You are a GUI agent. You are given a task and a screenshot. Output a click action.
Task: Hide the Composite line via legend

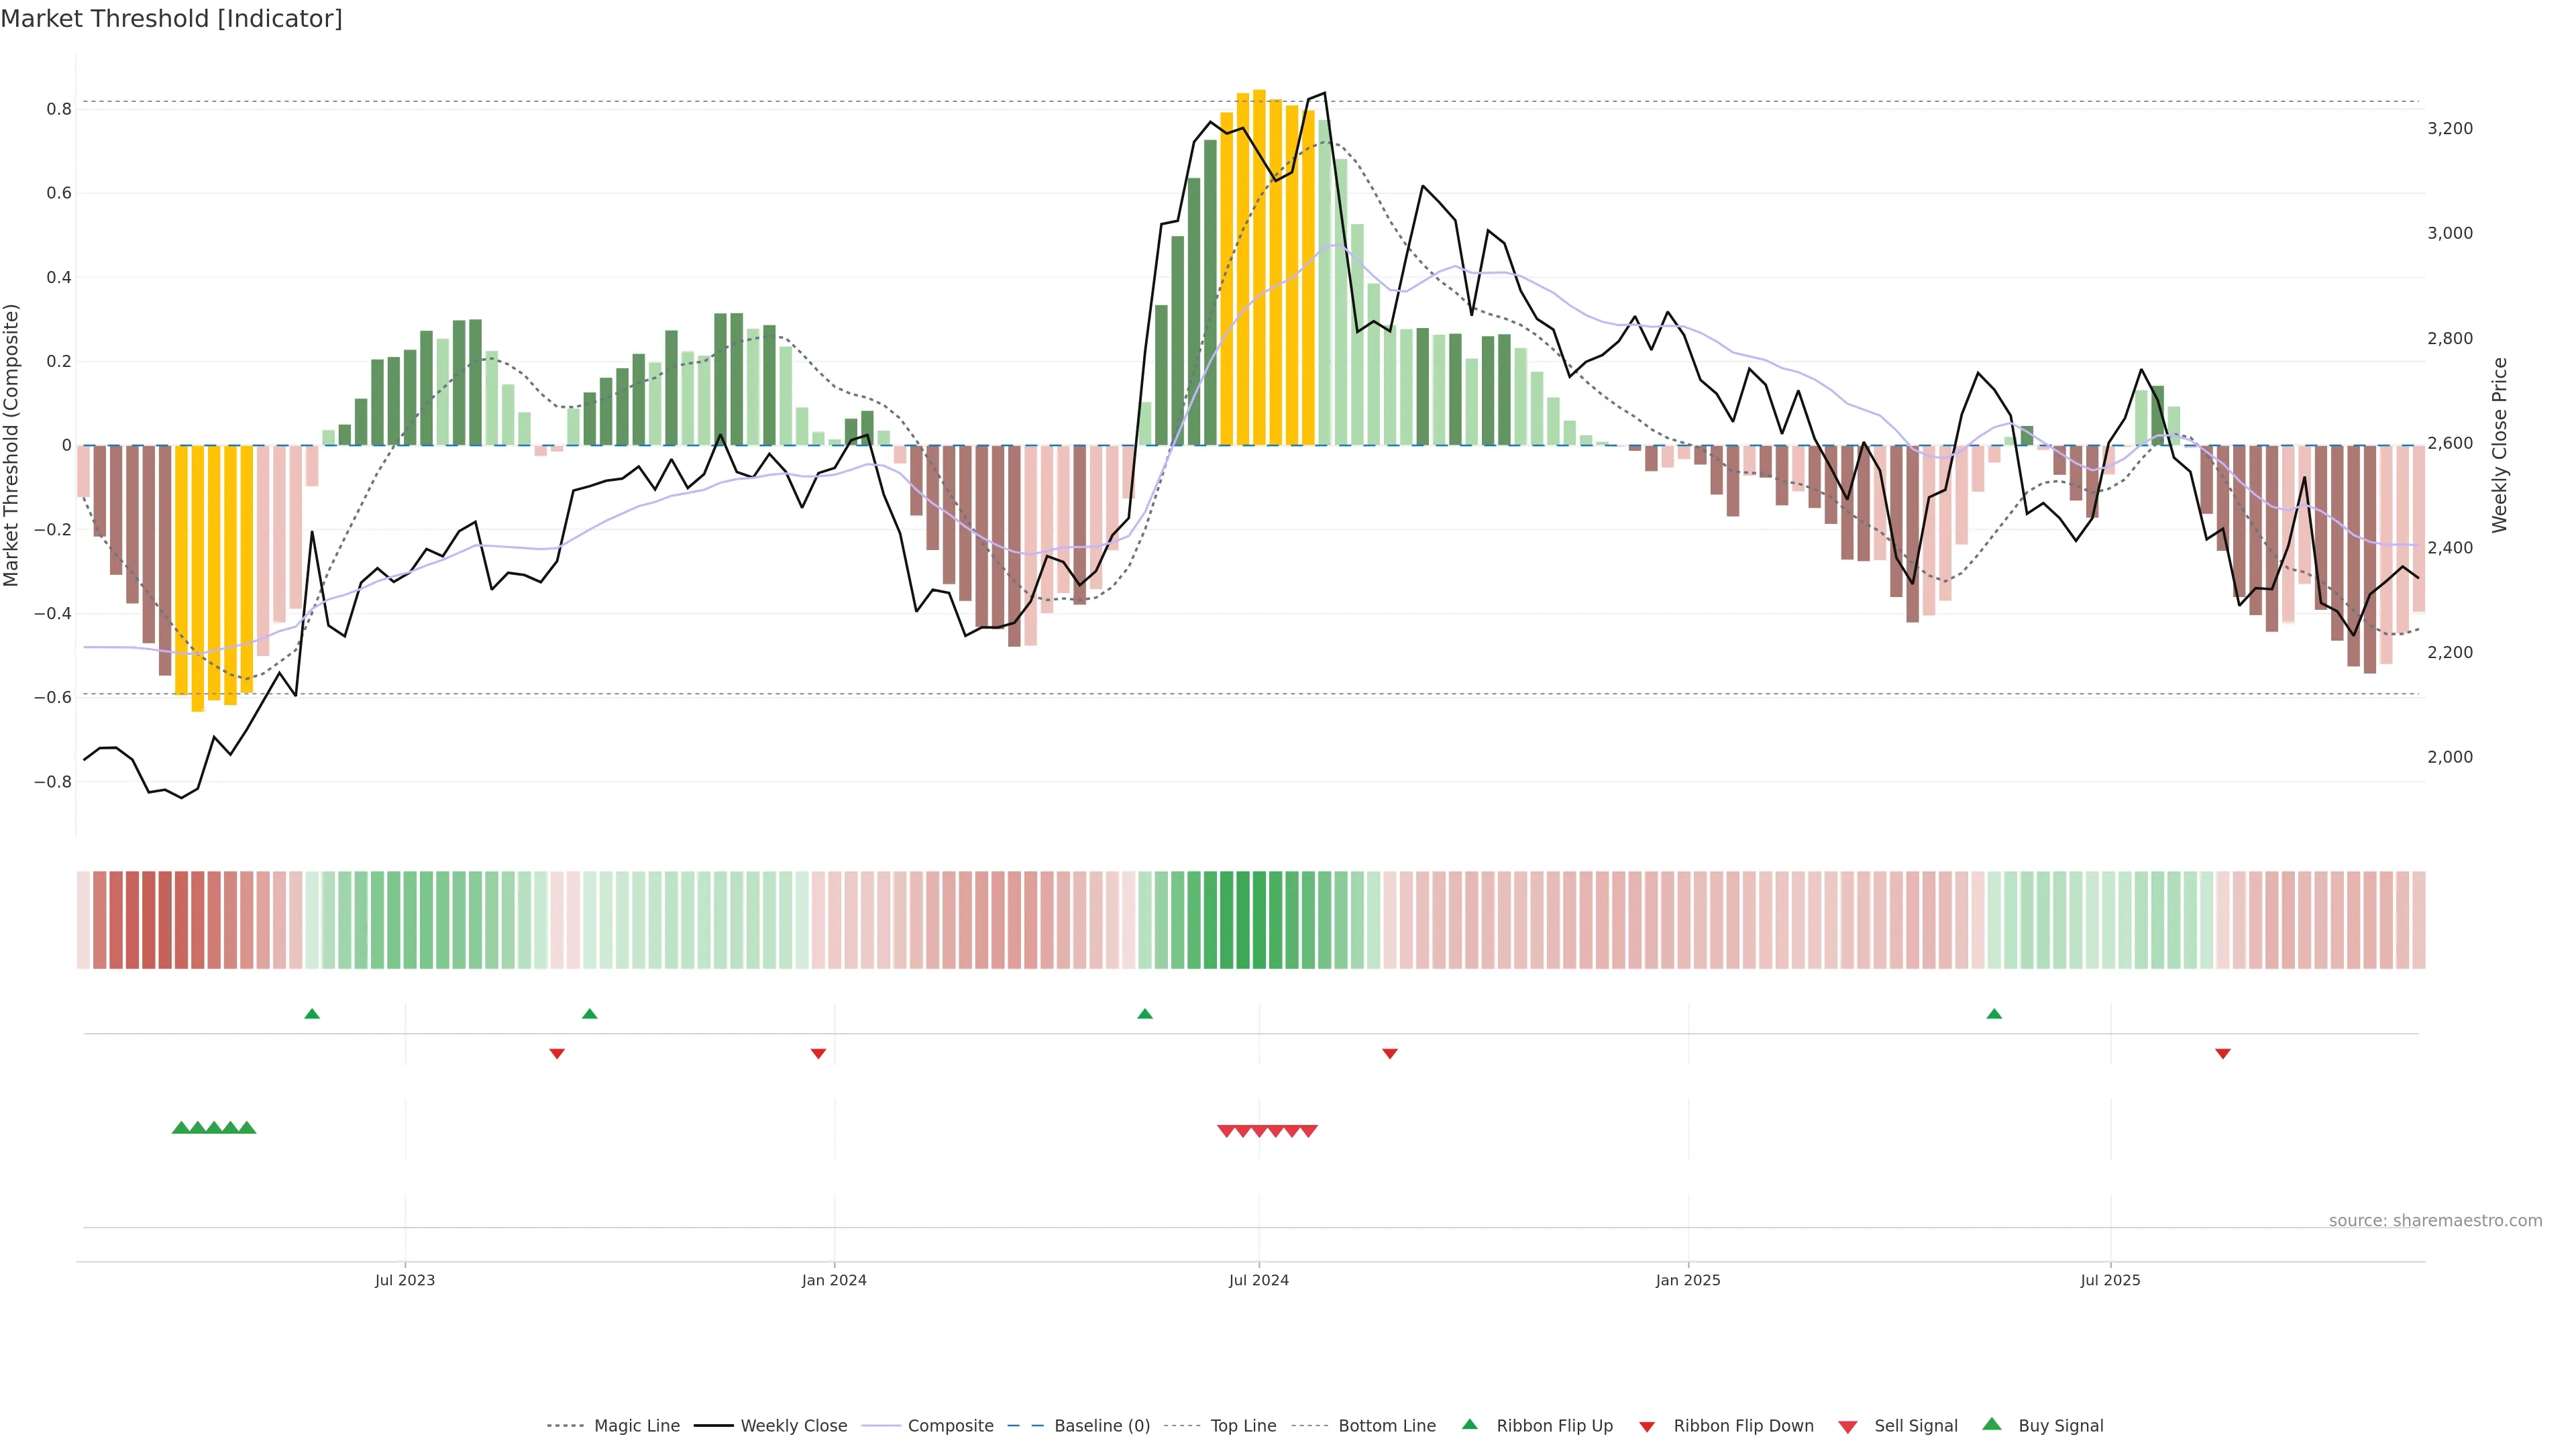tap(950, 1425)
